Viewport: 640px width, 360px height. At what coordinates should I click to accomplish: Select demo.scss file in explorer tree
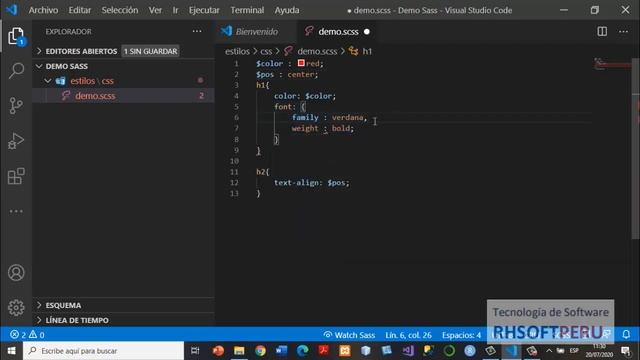point(95,96)
